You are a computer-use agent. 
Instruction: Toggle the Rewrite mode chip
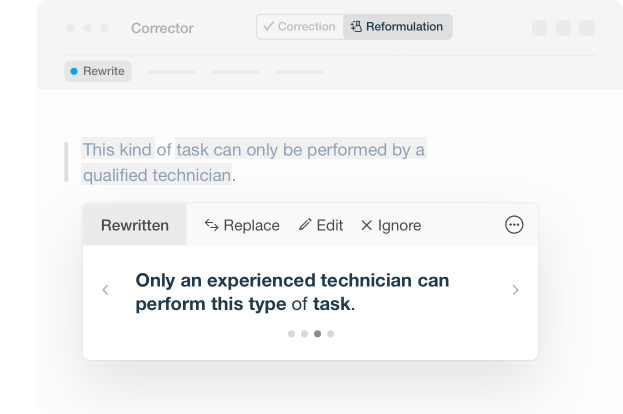98,71
